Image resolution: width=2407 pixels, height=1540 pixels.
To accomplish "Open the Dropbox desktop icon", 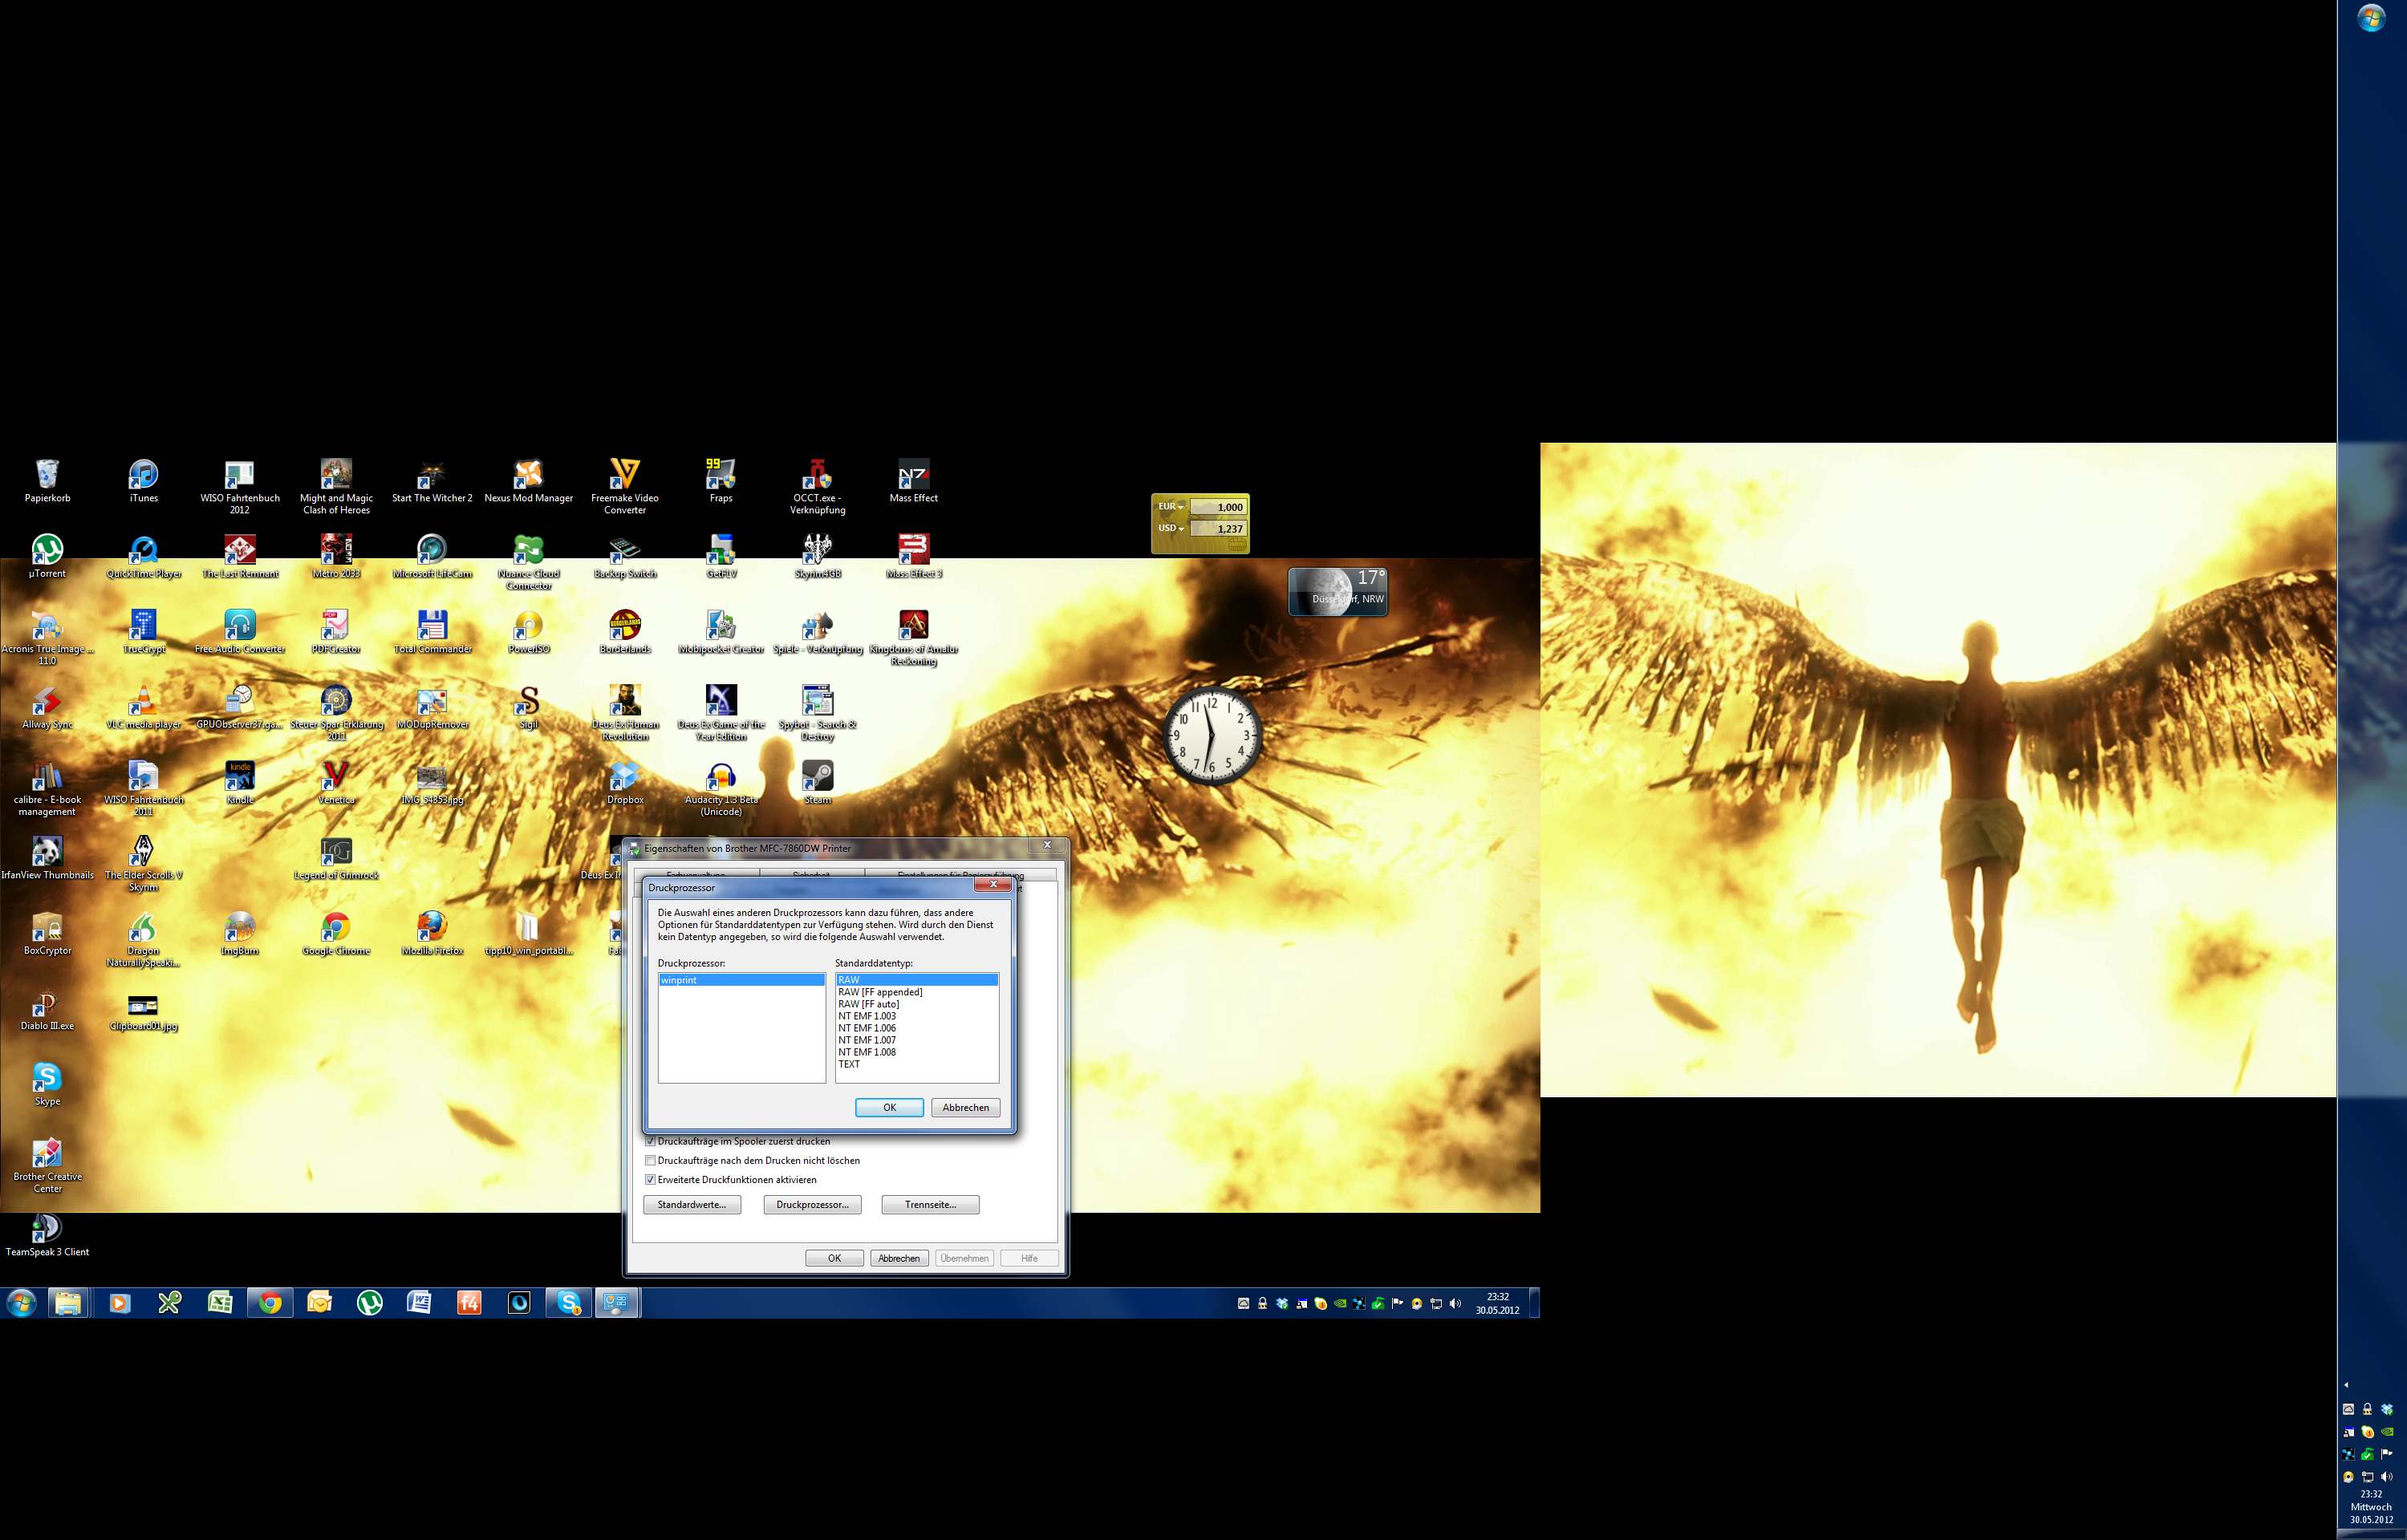I will pyautogui.click(x=624, y=777).
